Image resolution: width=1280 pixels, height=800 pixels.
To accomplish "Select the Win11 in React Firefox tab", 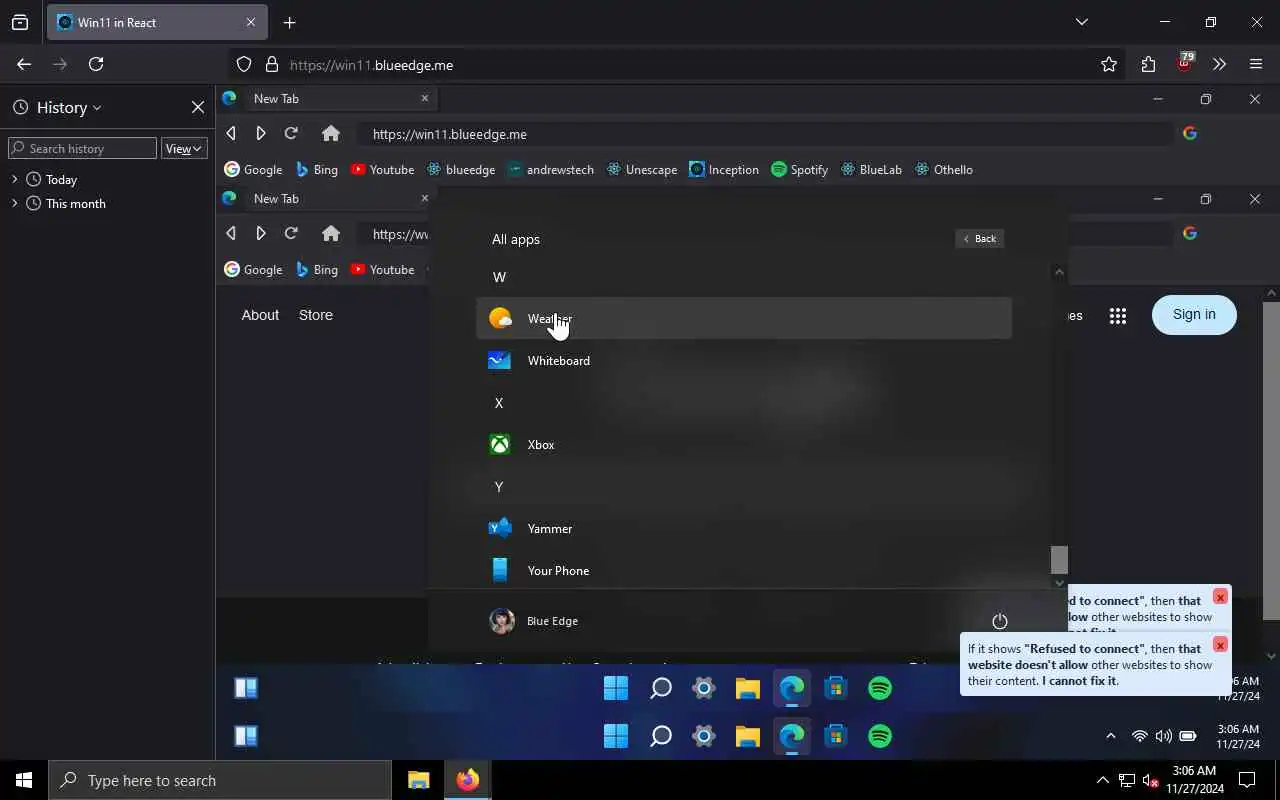I will 157,22.
